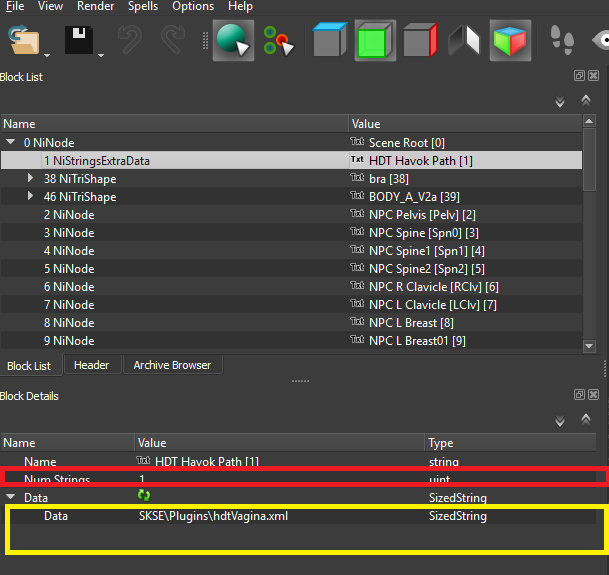Image resolution: width=609 pixels, height=575 pixels.
Task: Select the 6 NiNode row
Action: 291,286
